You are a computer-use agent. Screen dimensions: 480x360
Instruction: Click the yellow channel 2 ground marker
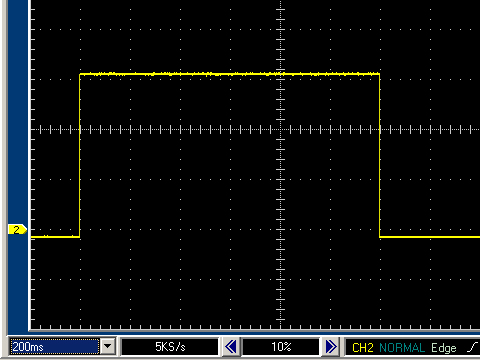17,230
